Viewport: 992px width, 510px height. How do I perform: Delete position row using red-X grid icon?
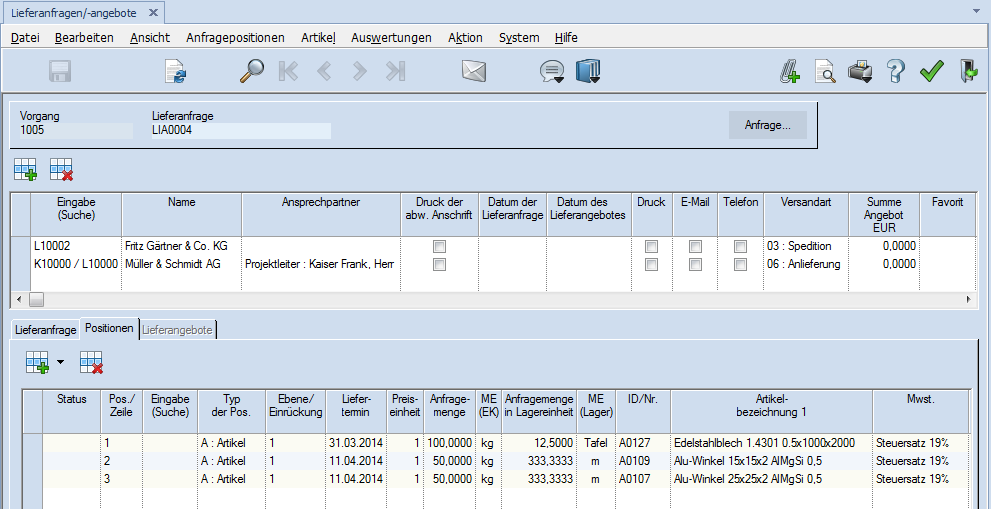(x=92, y=363)
